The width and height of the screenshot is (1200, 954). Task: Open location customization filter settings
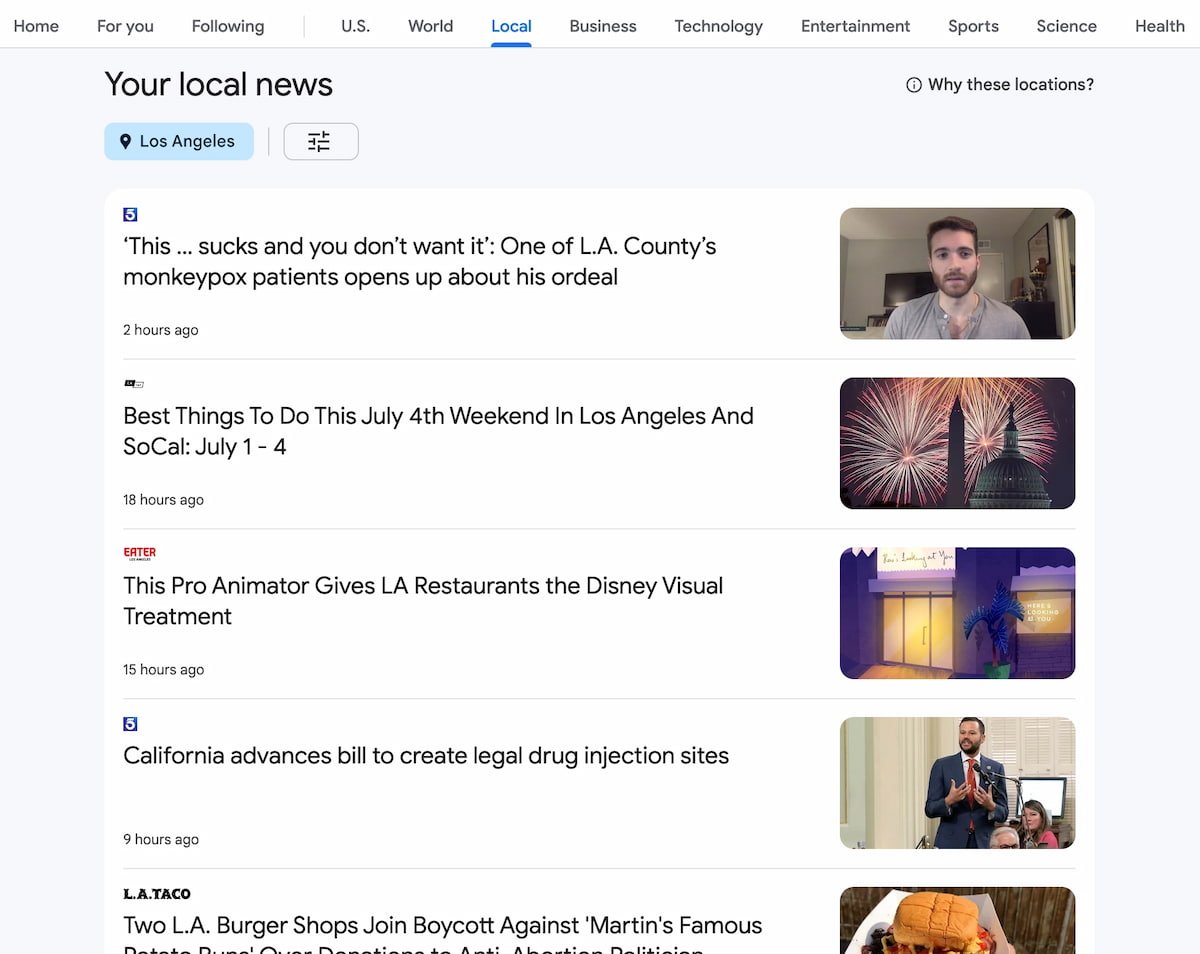320,141
